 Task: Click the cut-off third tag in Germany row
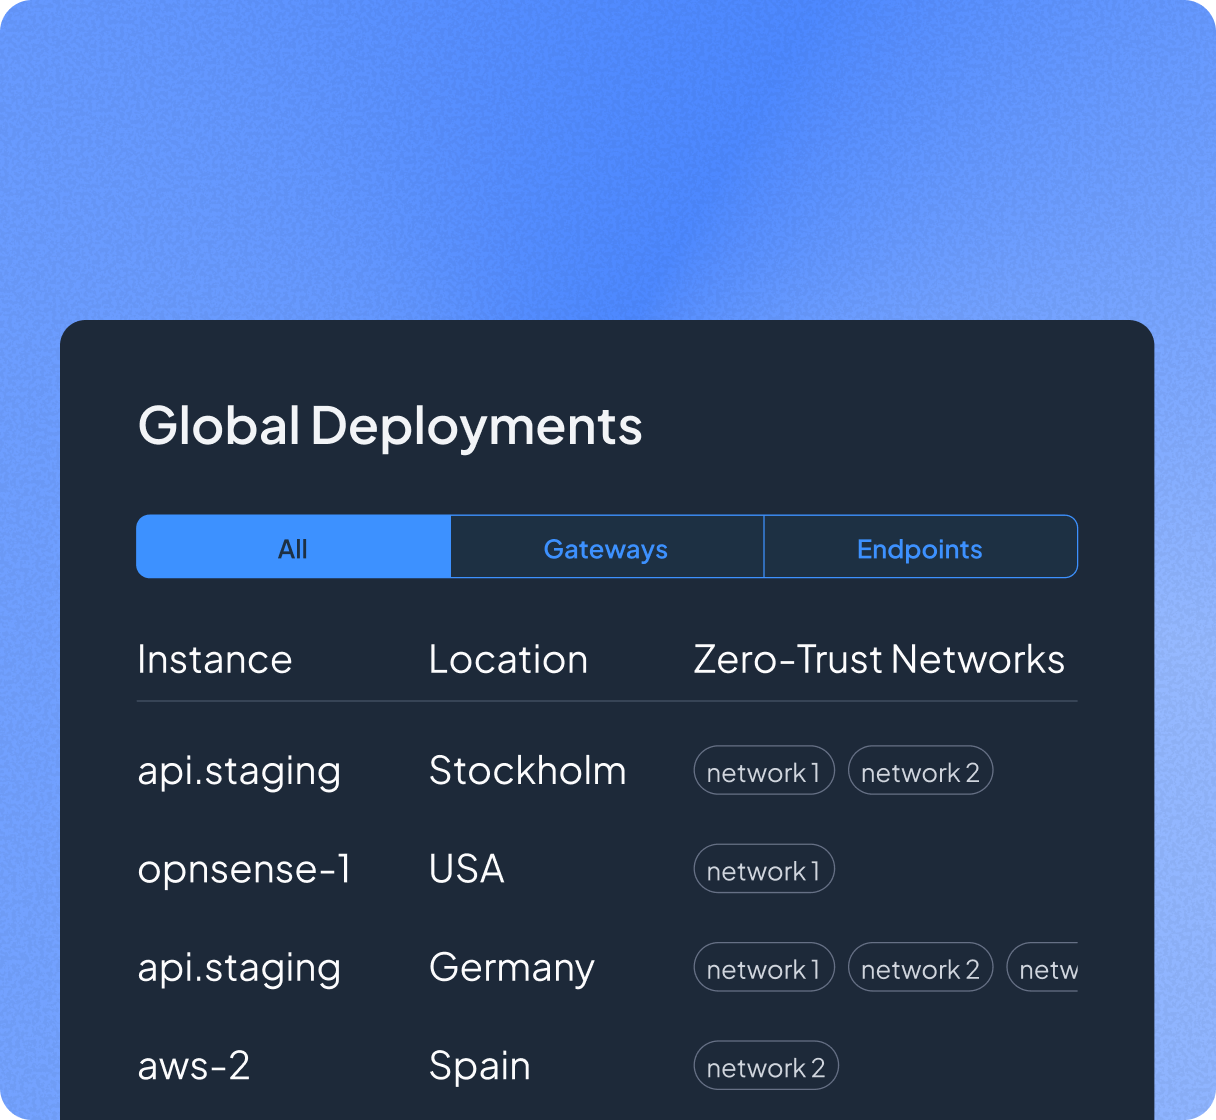(1043, 968)
